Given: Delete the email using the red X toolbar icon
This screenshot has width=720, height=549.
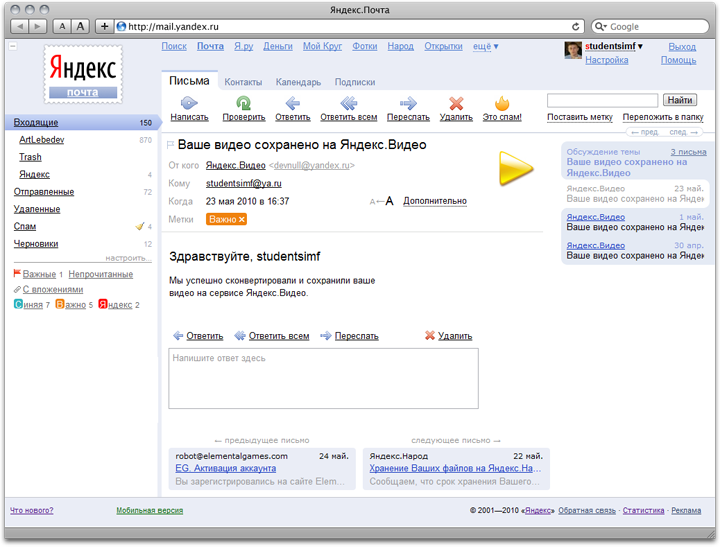Looking at the screenshot, I should [x=456, y=103].
